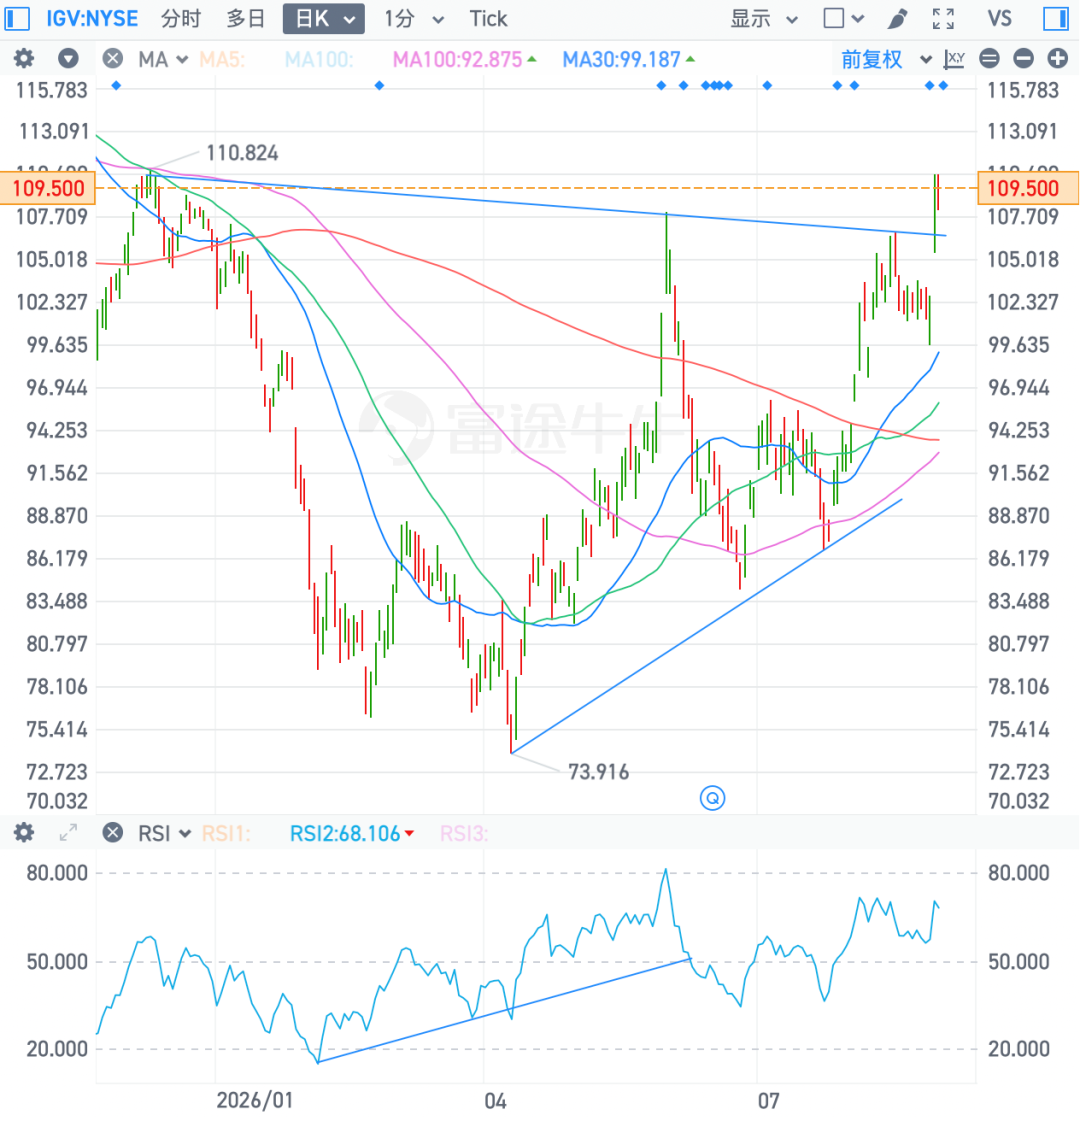1080x1121 pixels.
Task: Remove the RSI indicator with its X
Action: pos(112,833)
